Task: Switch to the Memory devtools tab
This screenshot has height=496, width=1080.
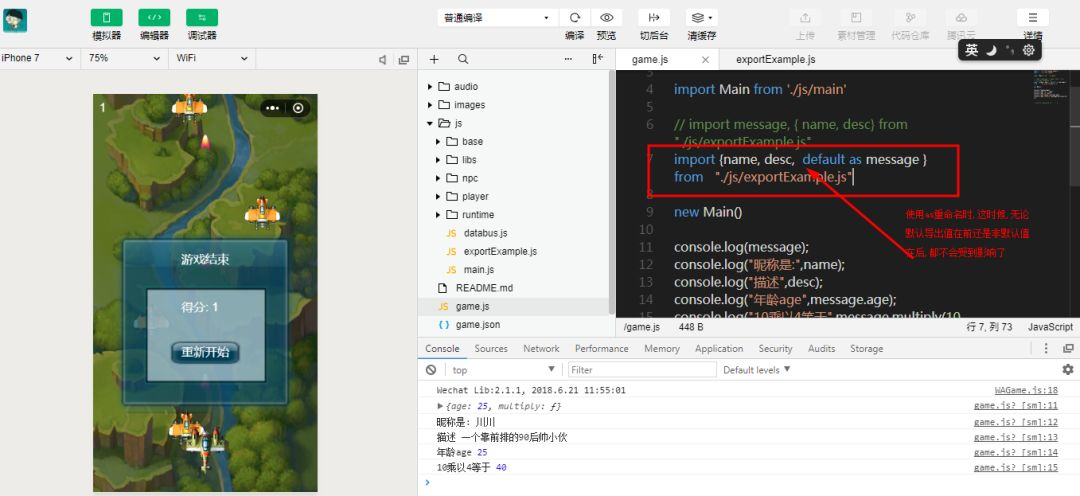Action: (x=662, y=349)
